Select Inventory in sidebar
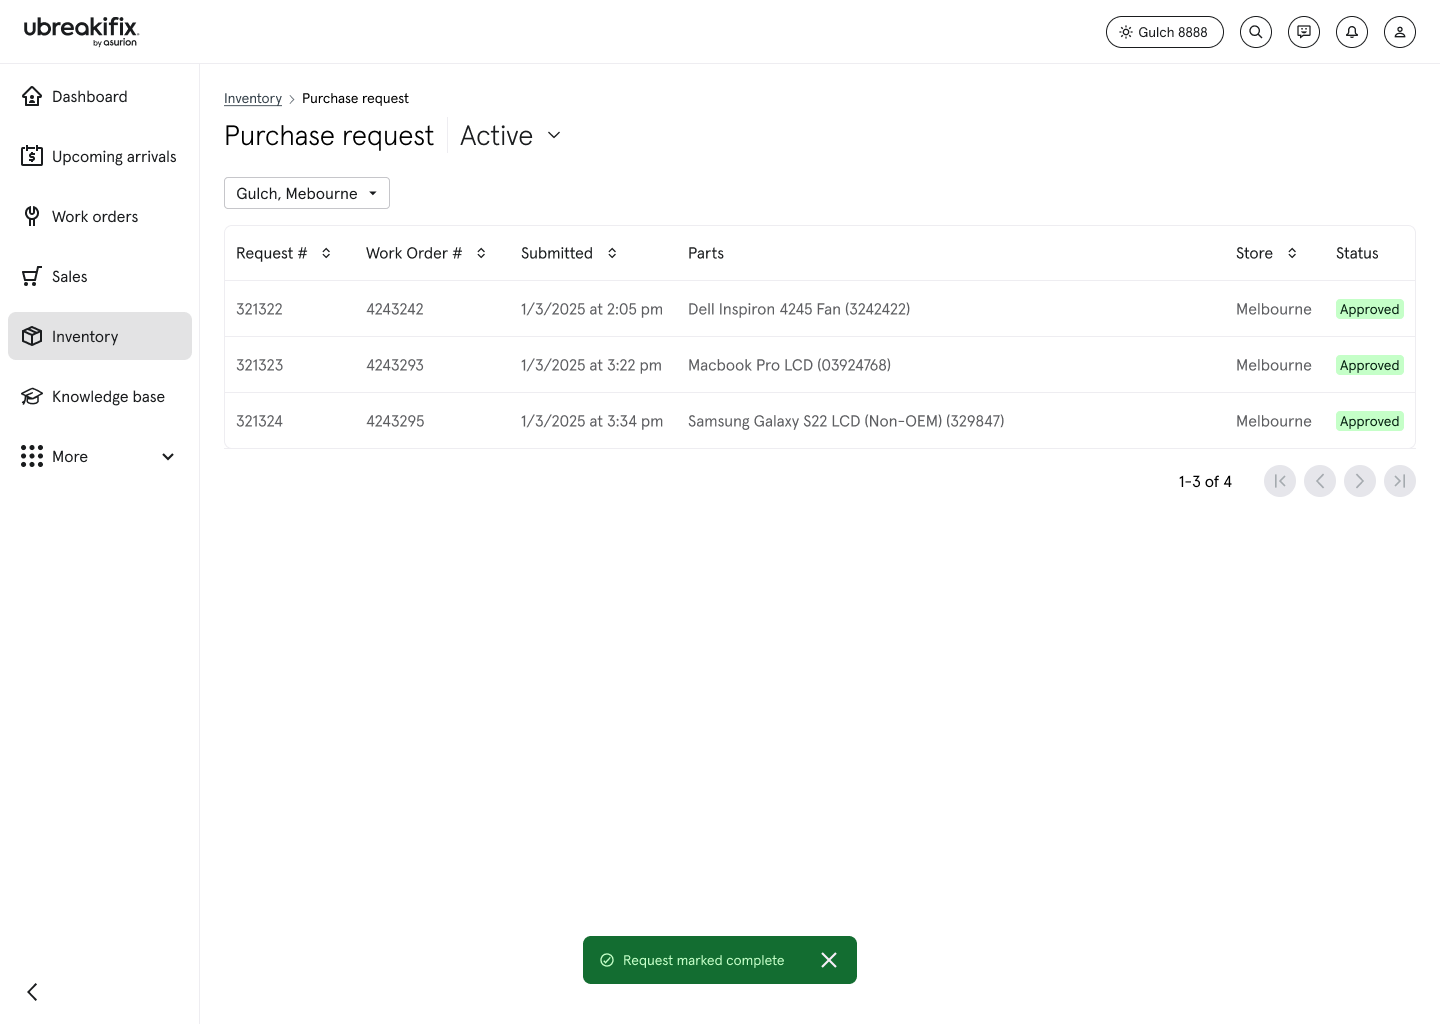The width and height of the screenshot is (1440, 1024). point(100,336)
